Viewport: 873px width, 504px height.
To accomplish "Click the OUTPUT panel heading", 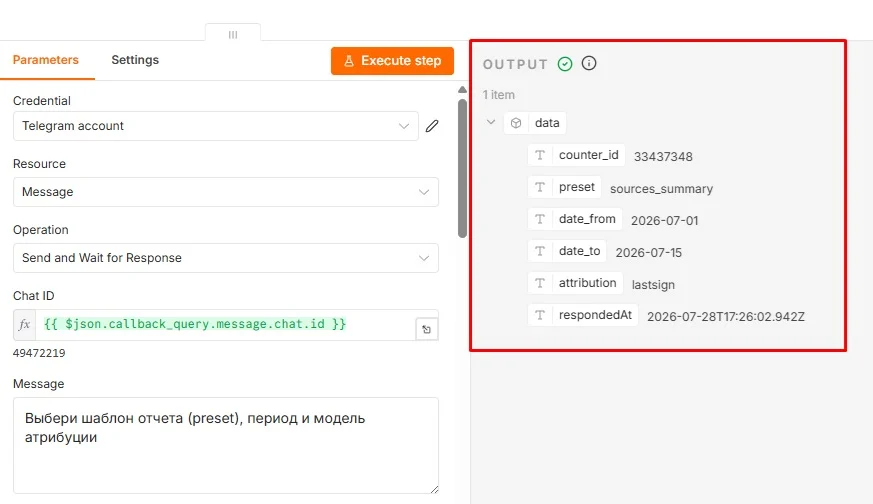I will [515, 64].
